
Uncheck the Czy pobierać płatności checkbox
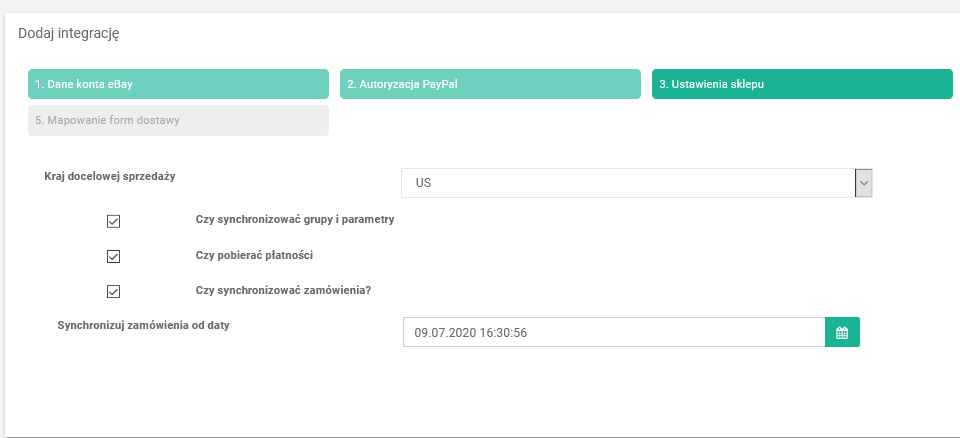(x=113, y=256)
